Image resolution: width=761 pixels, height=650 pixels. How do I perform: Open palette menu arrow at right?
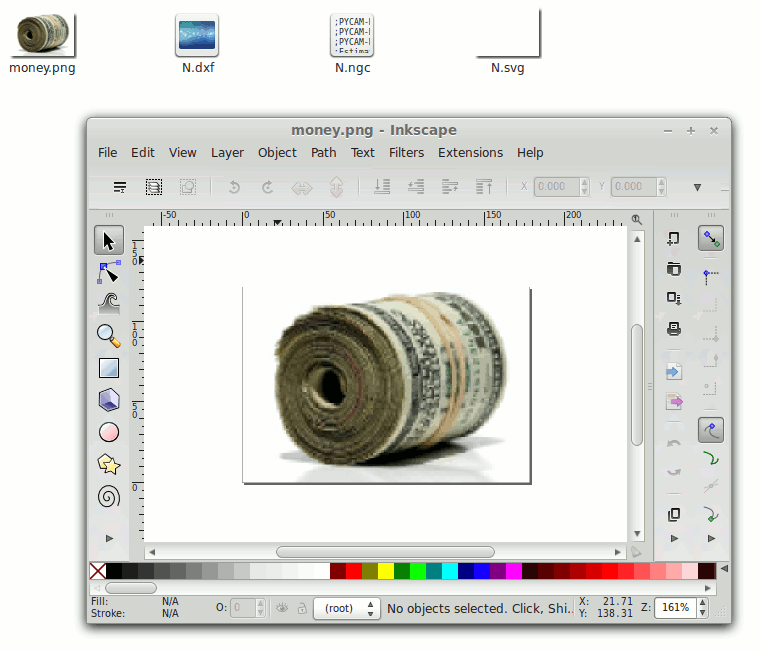[x=724, y=568]
